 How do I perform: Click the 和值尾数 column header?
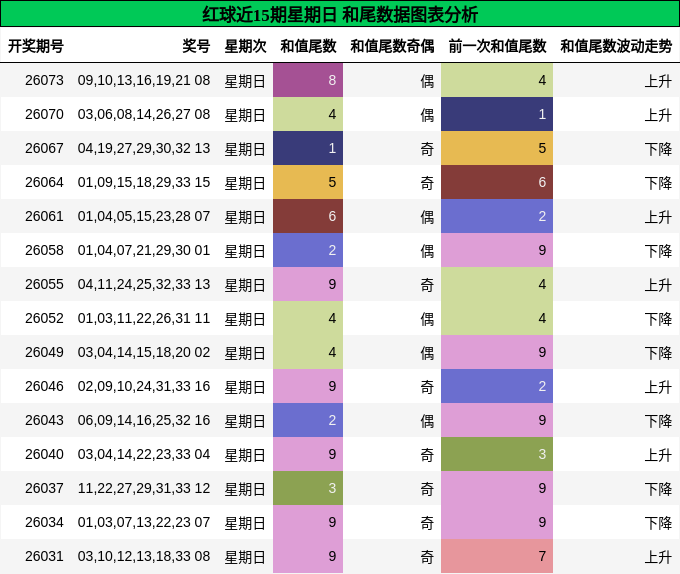[308, 46]
